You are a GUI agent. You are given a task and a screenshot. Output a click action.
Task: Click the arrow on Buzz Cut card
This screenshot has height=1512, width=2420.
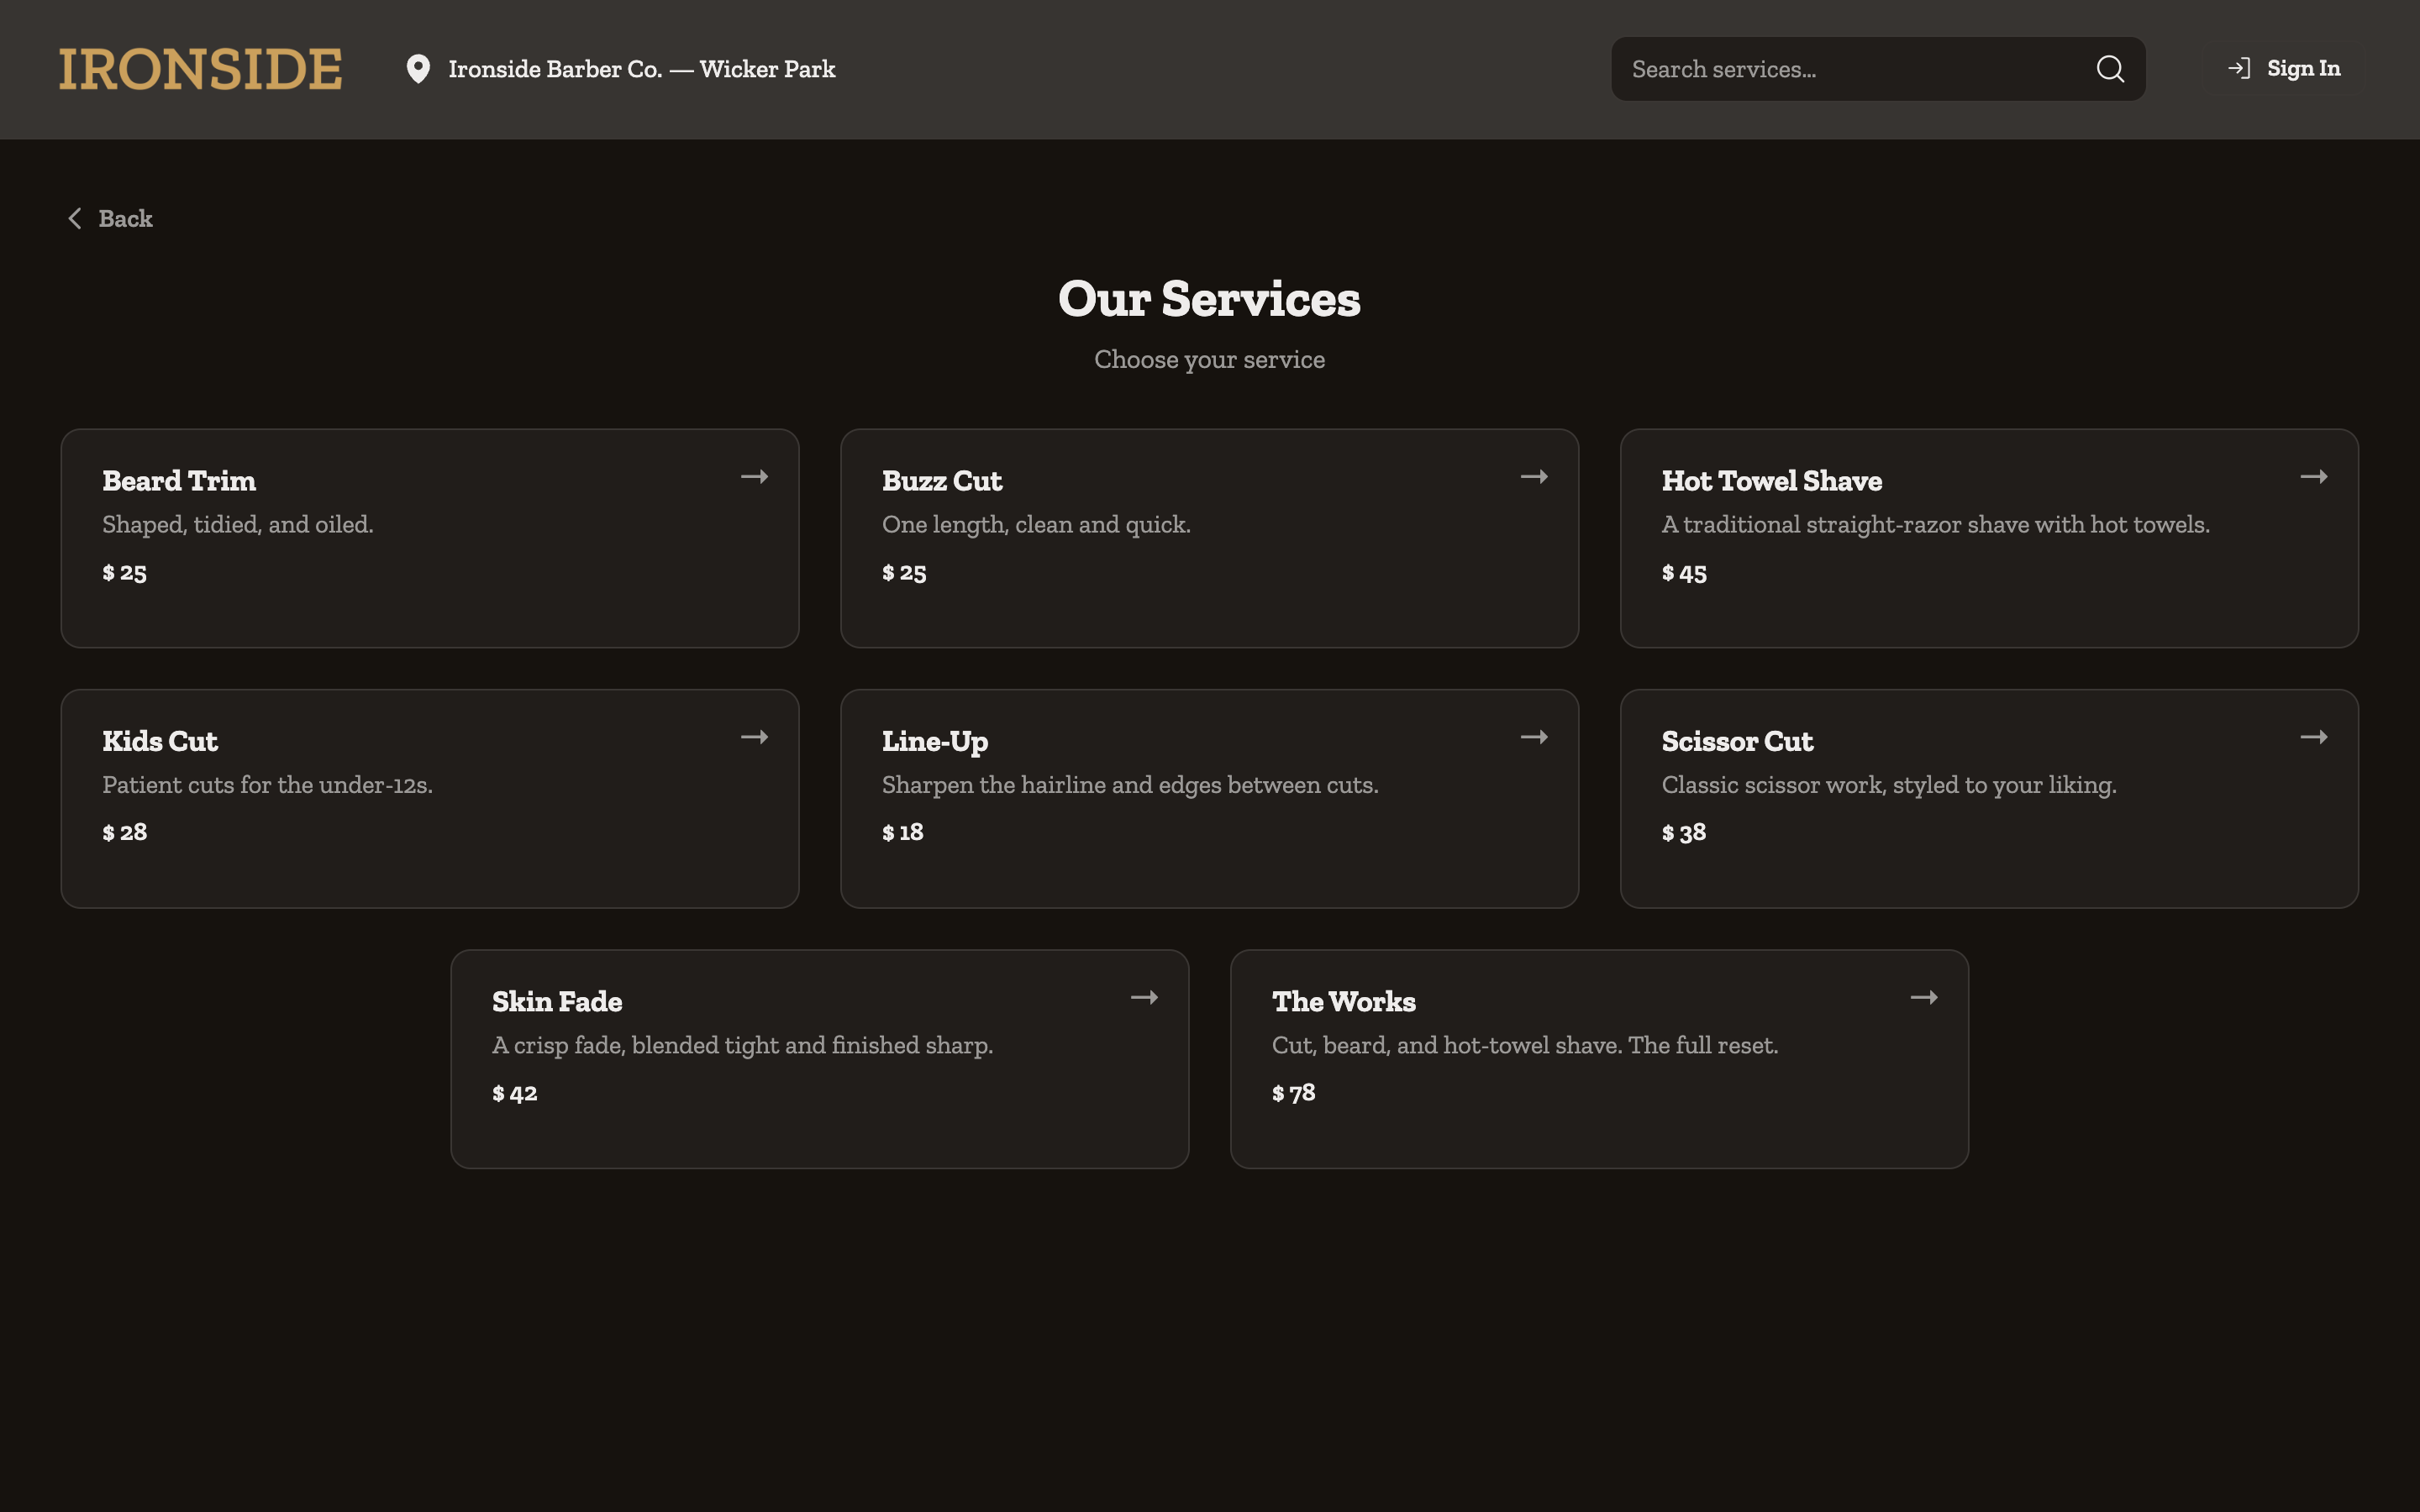pyautogui.click(x=1534, y=477)
